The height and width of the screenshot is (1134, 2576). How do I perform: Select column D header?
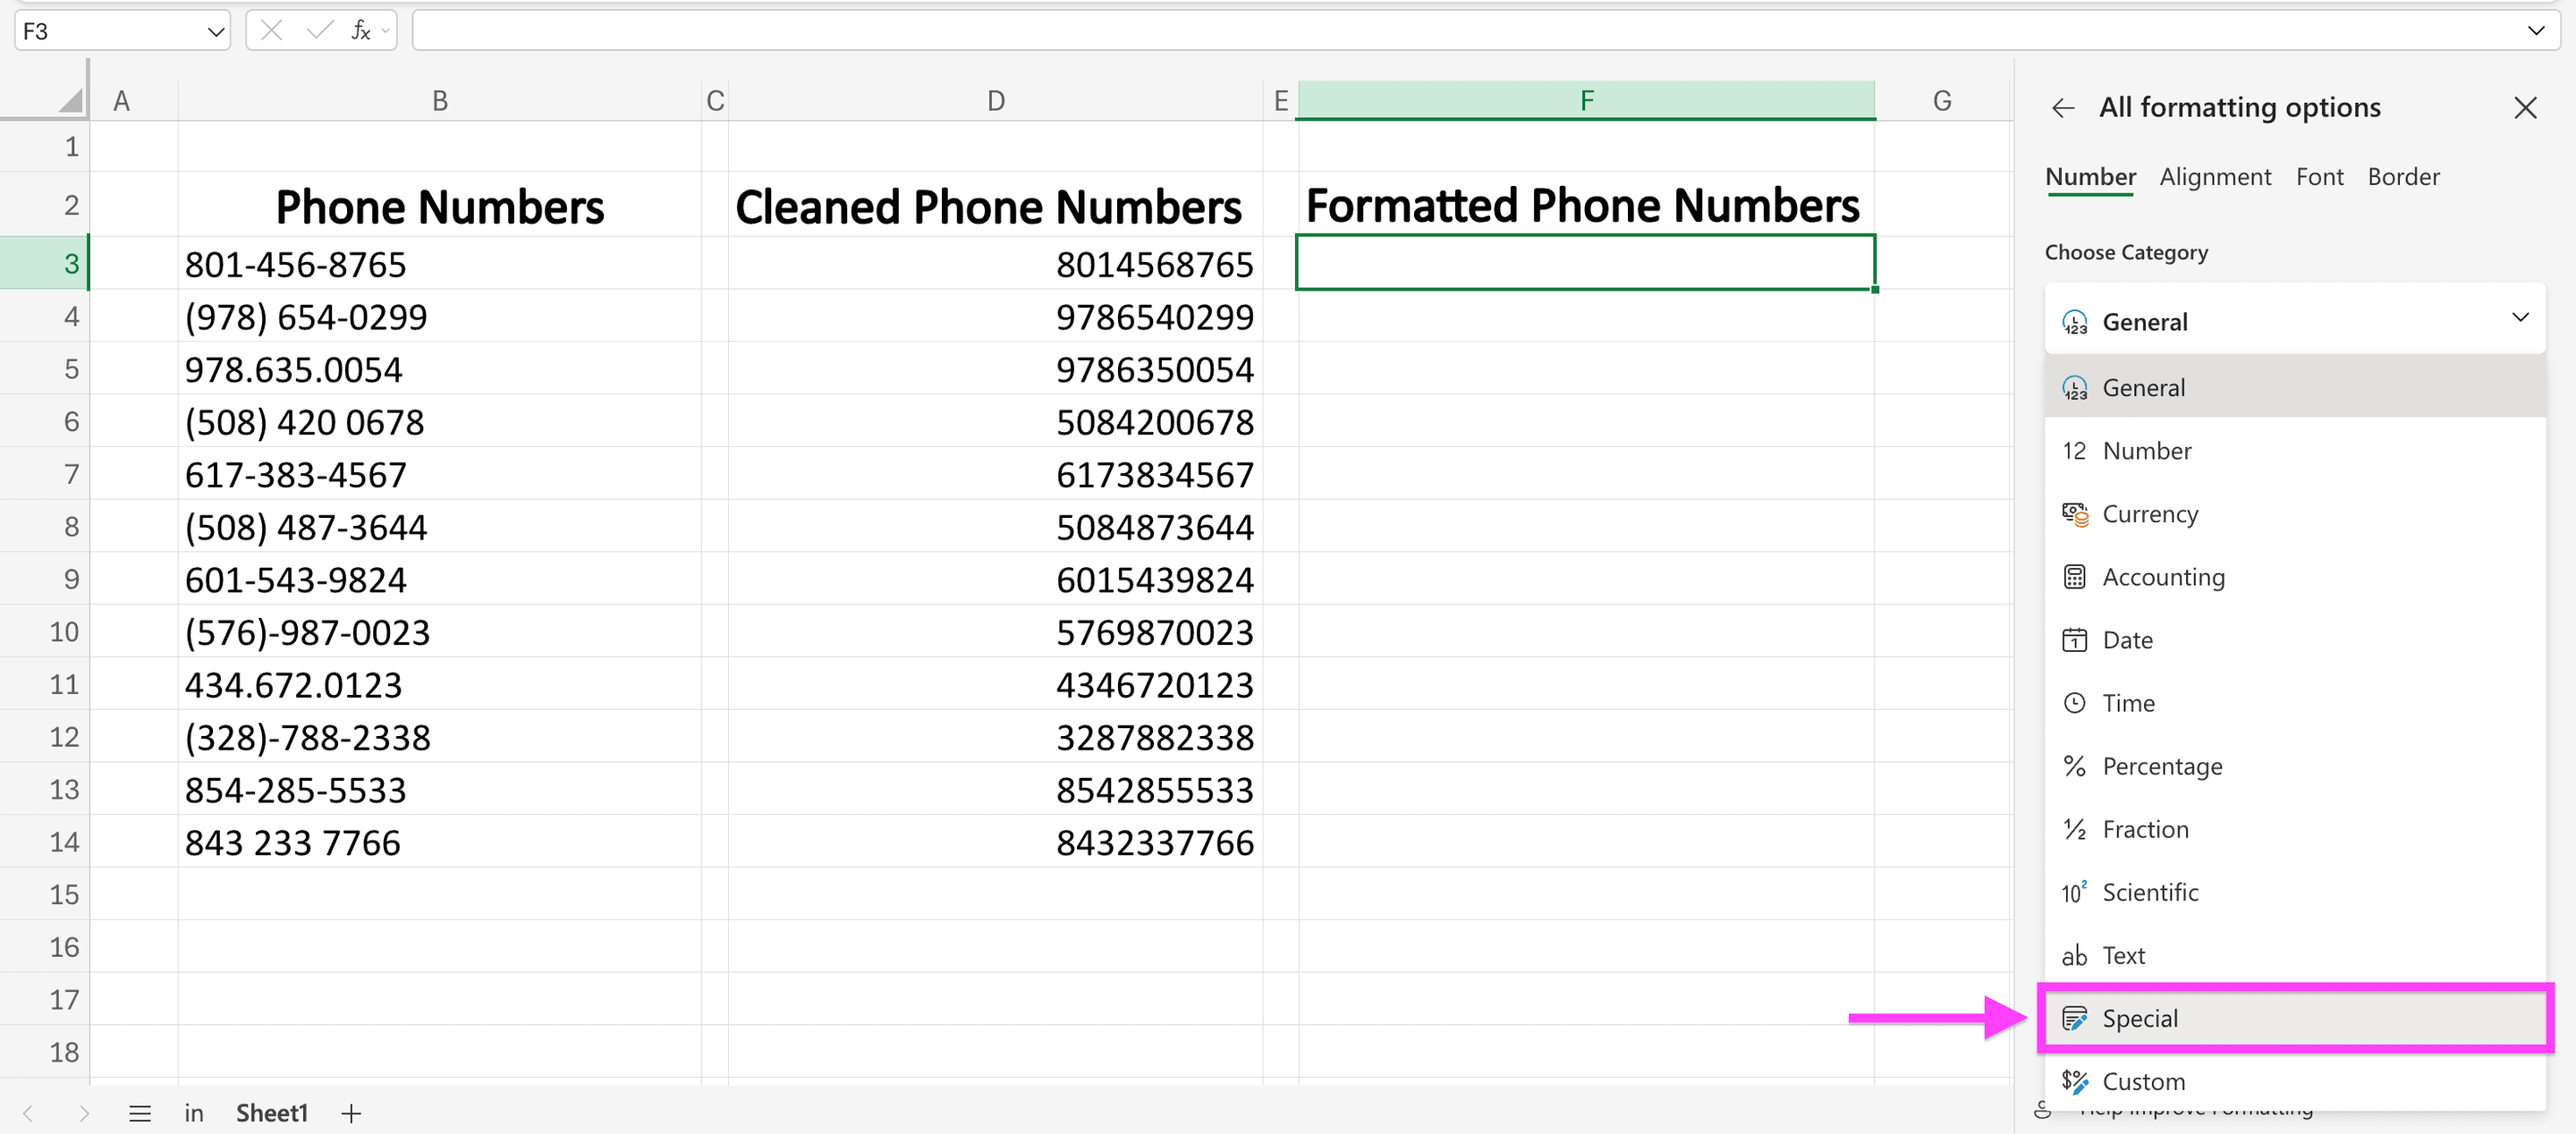coord(995,100)
